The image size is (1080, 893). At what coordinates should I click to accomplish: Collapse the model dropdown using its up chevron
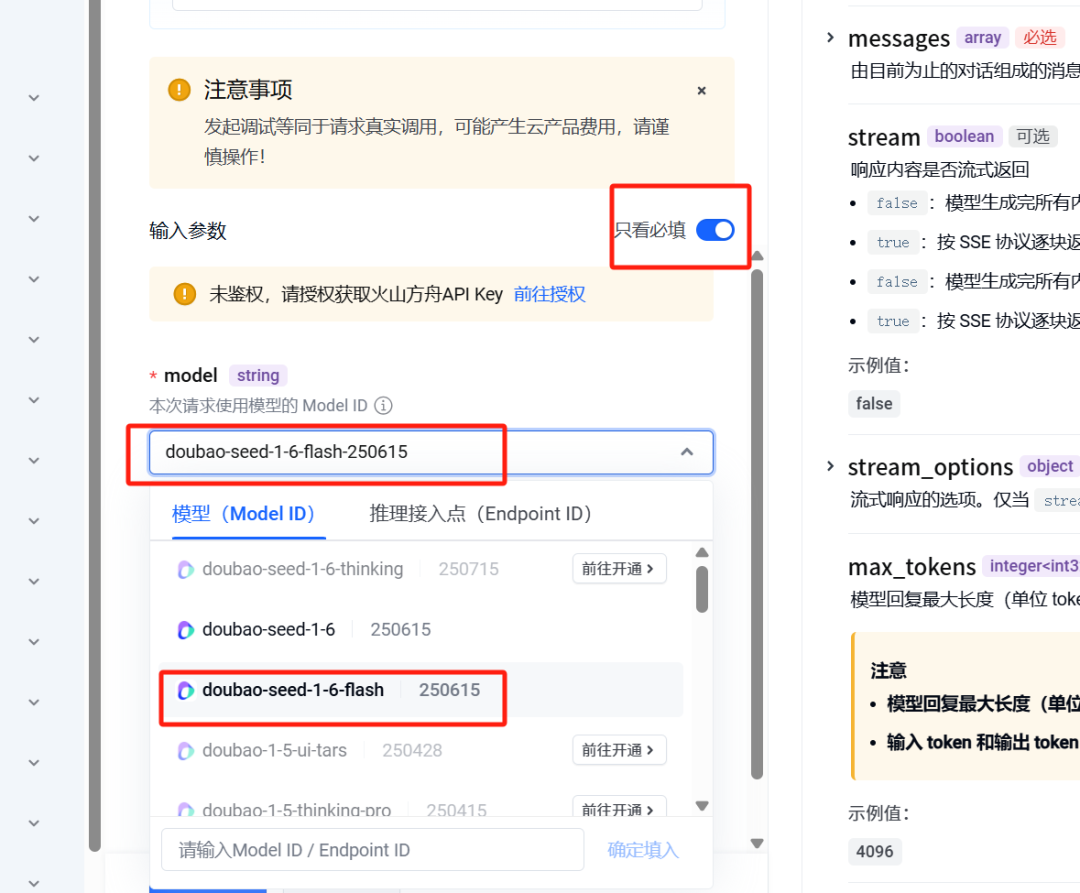click(687, 452)
